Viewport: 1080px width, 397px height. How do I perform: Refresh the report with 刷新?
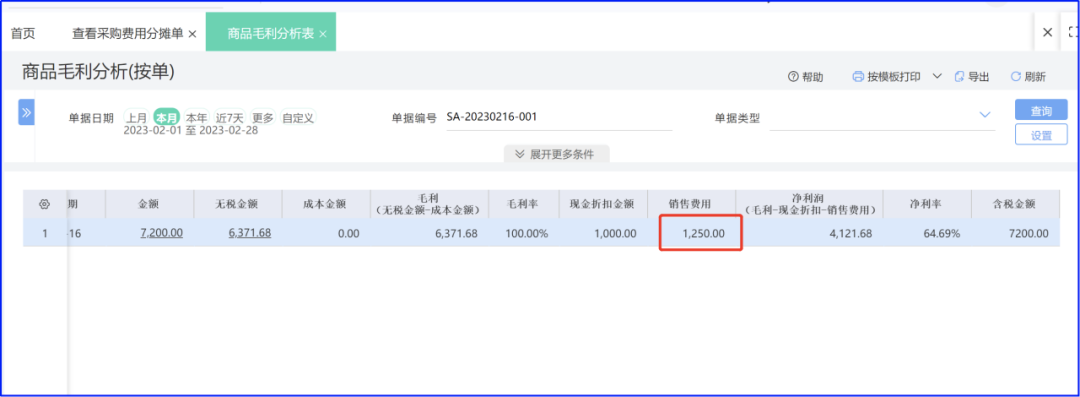(x=1028, y=77)
